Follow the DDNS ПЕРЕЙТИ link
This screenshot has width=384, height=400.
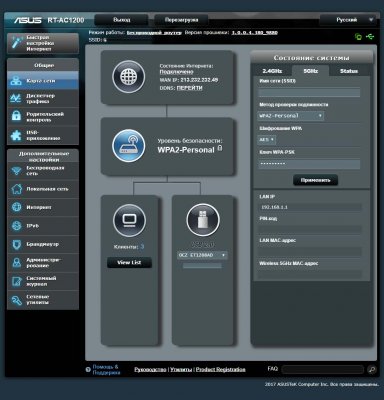[x=189, y=88]
